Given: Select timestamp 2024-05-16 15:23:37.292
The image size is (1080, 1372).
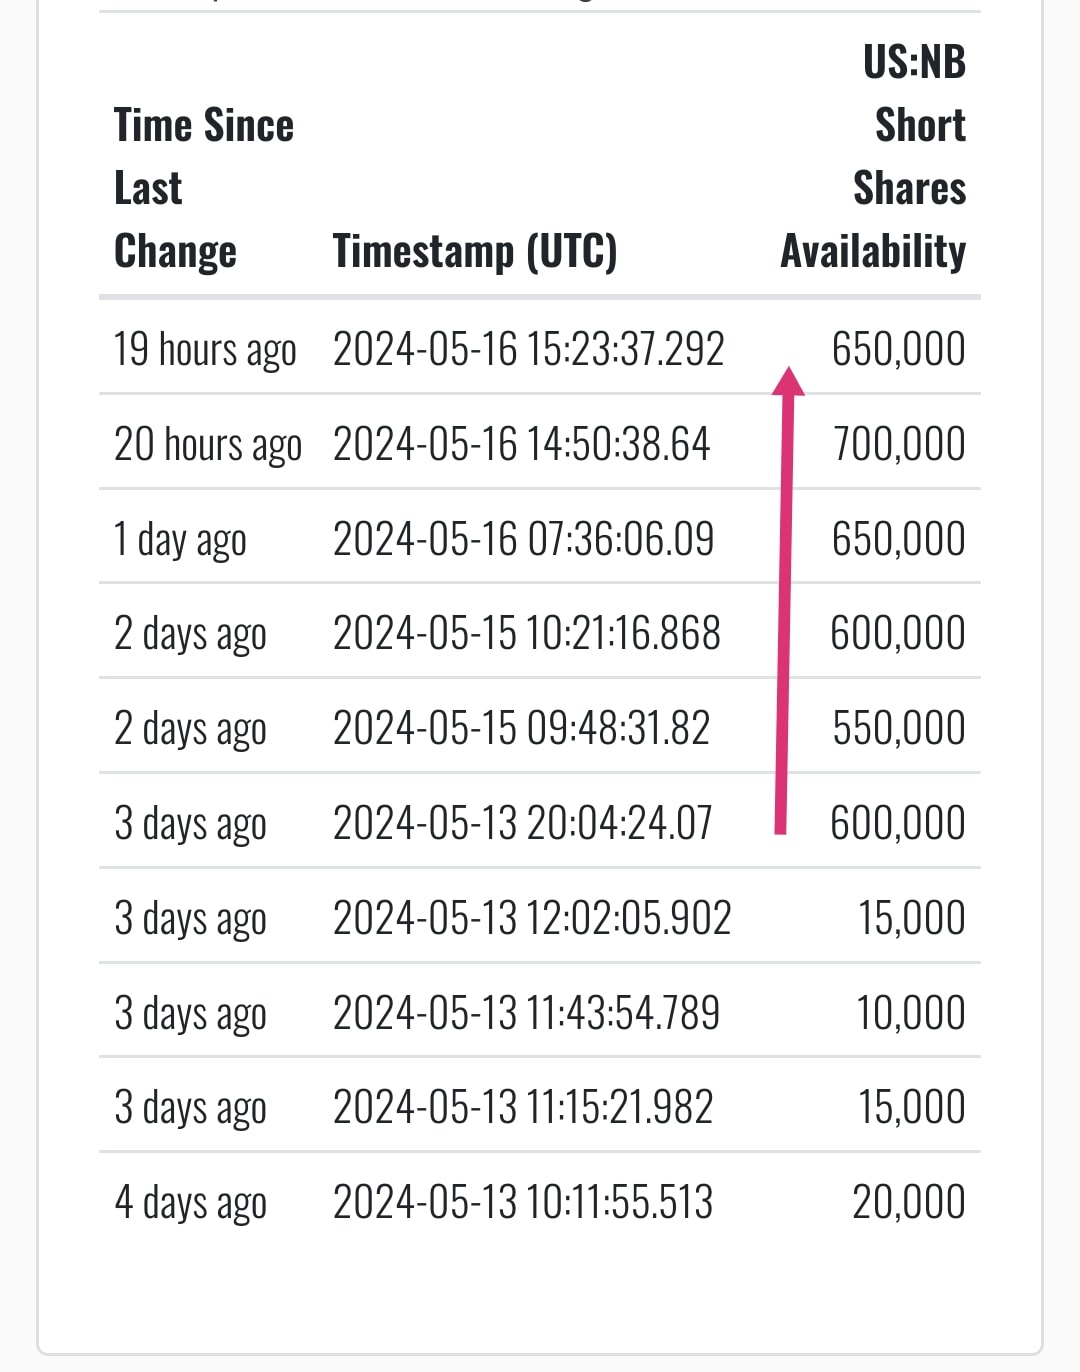Looking at the screenshot, I should (x=528, y=350).
